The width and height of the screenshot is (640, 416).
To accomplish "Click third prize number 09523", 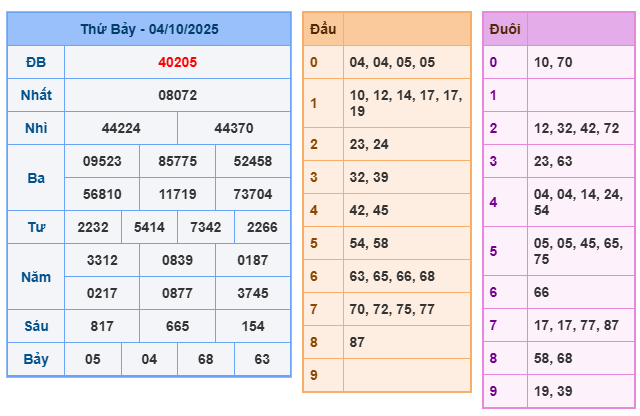I will 102,161.
